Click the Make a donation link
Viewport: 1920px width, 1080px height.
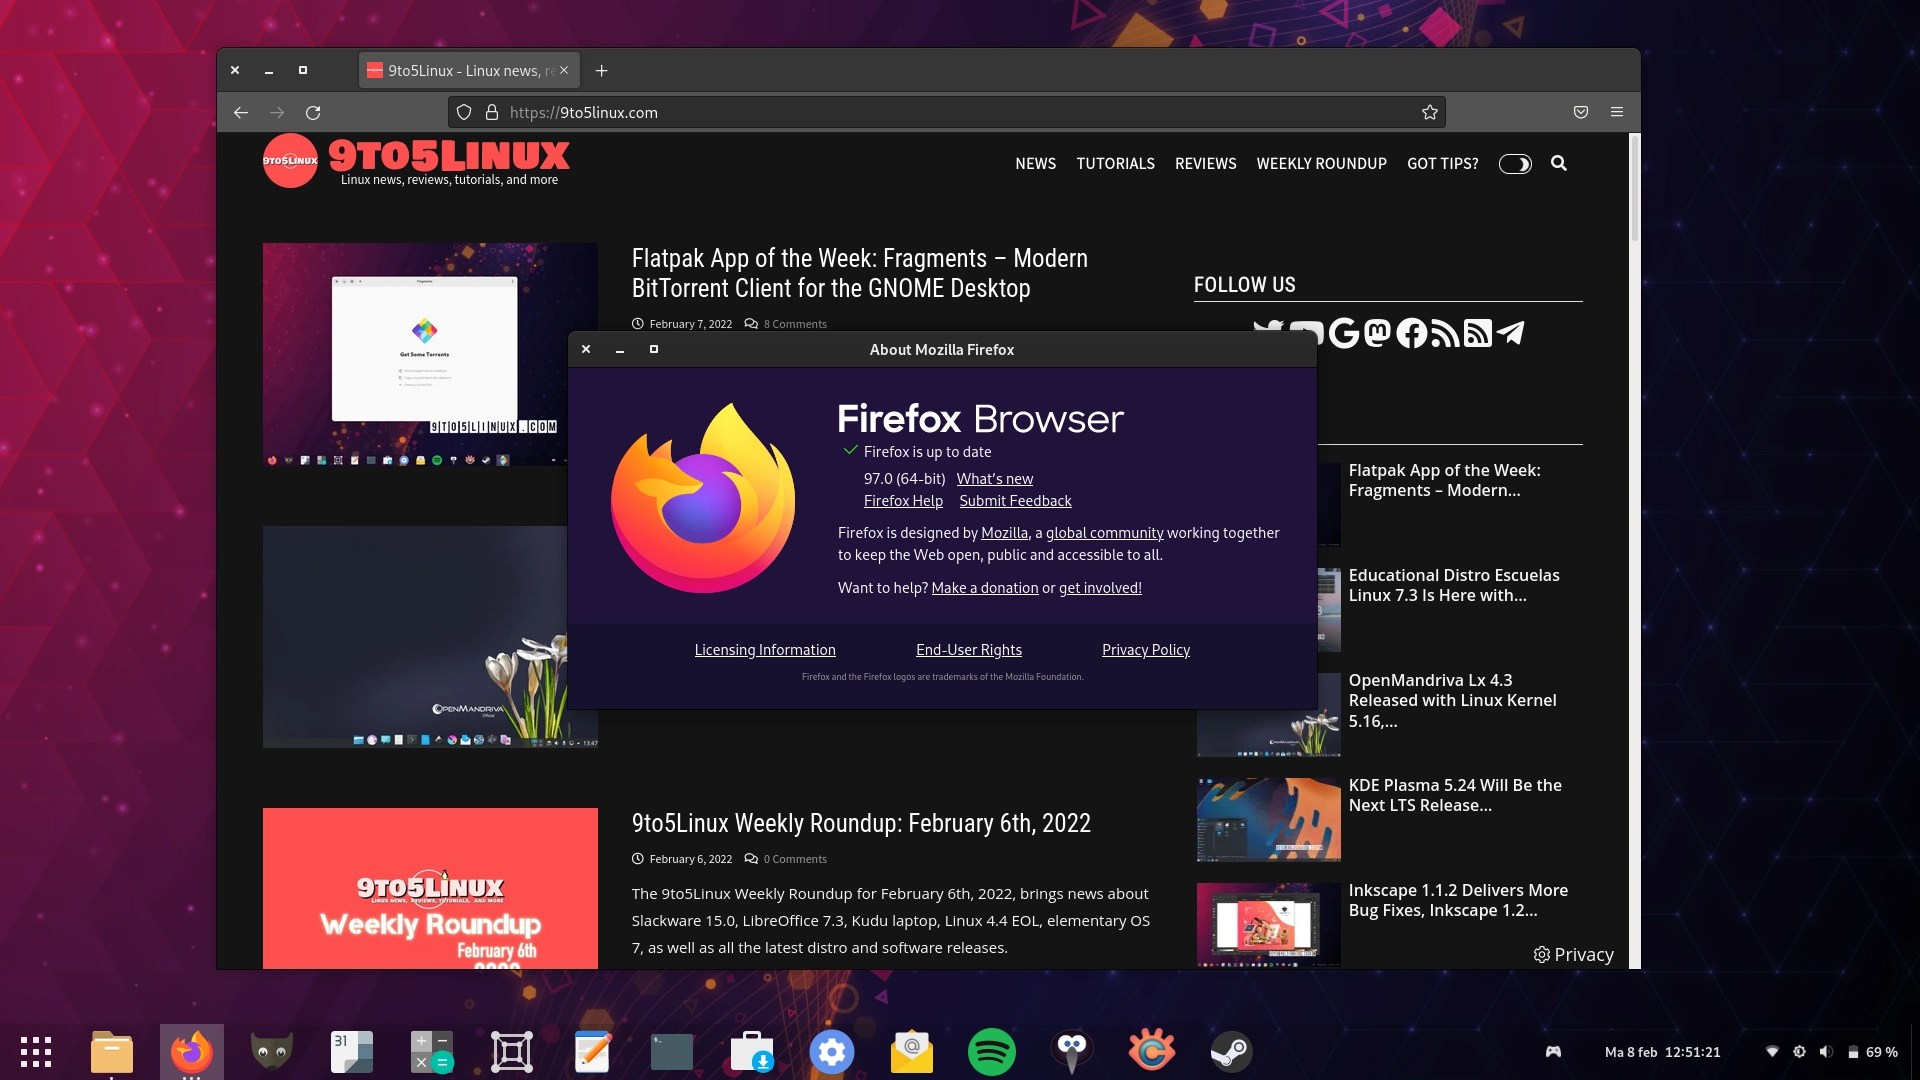click(x=984, y=585)
